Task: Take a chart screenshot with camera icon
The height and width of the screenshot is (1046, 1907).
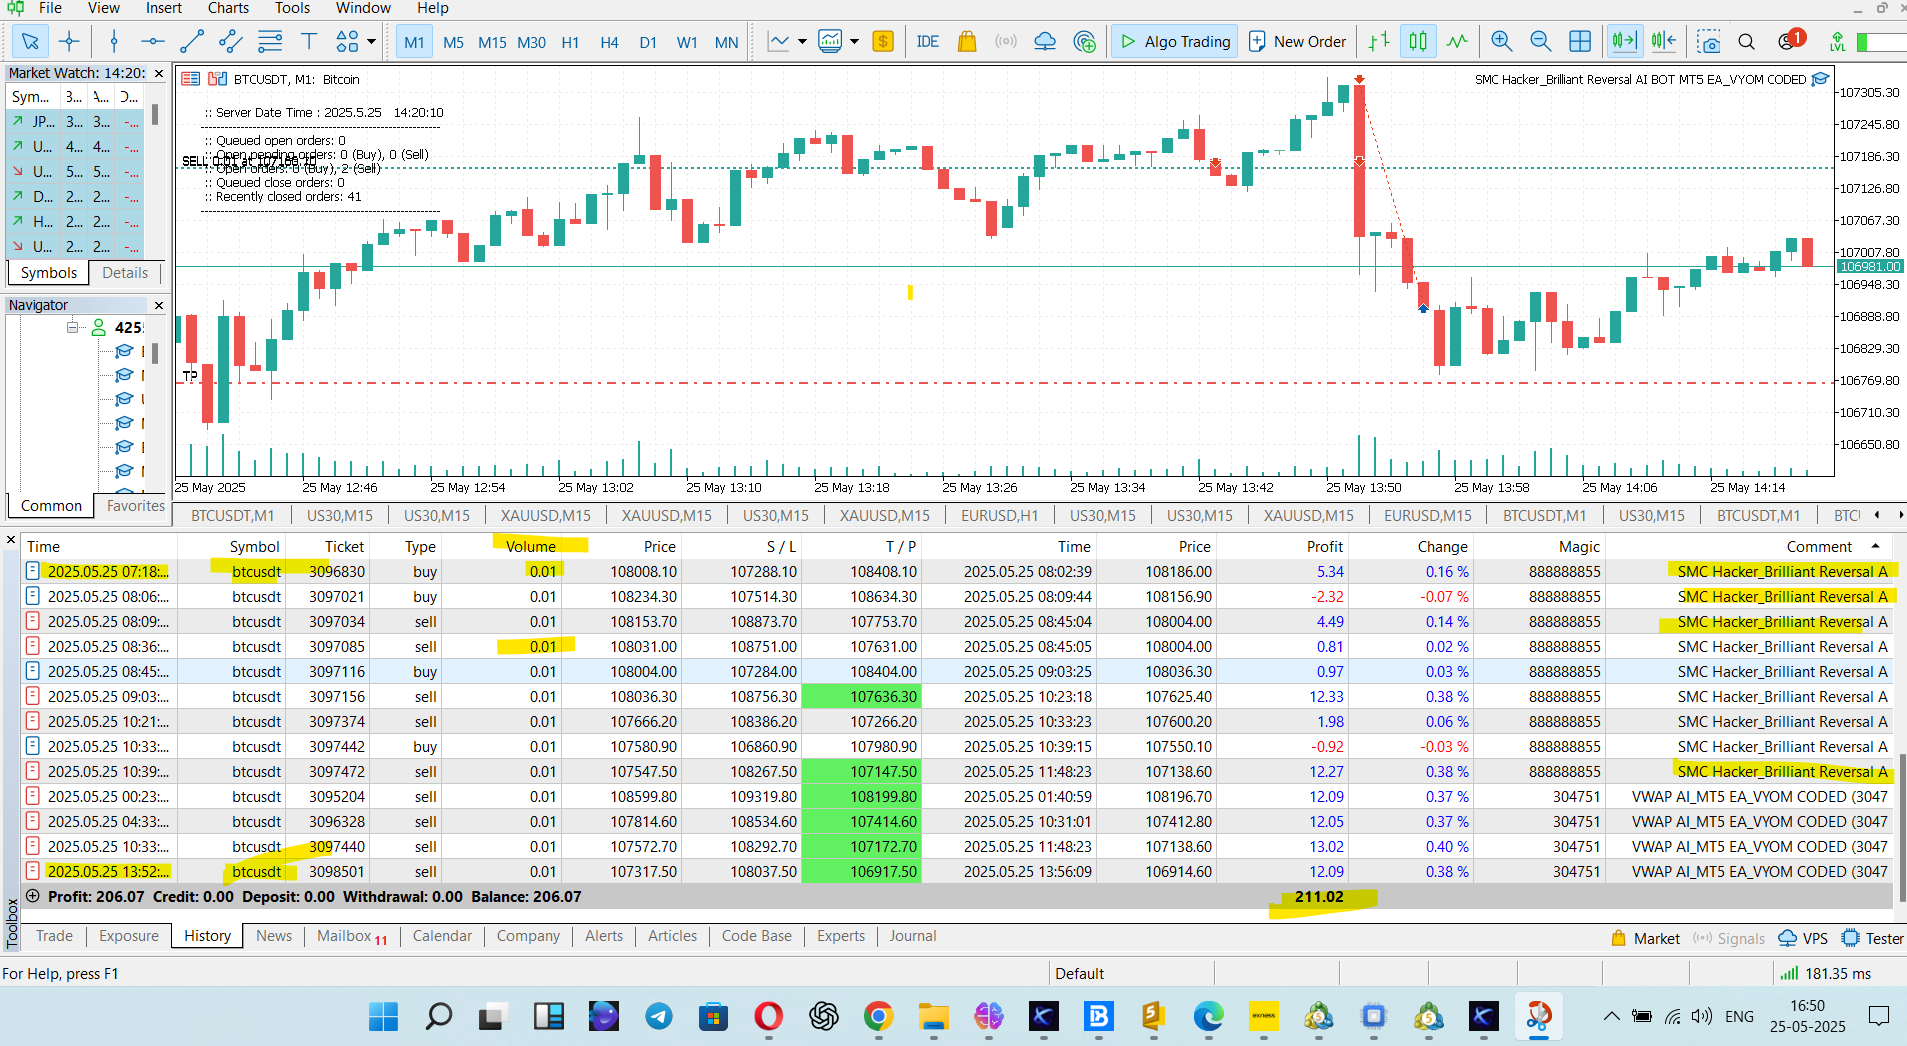Action: pos(1709,42)
